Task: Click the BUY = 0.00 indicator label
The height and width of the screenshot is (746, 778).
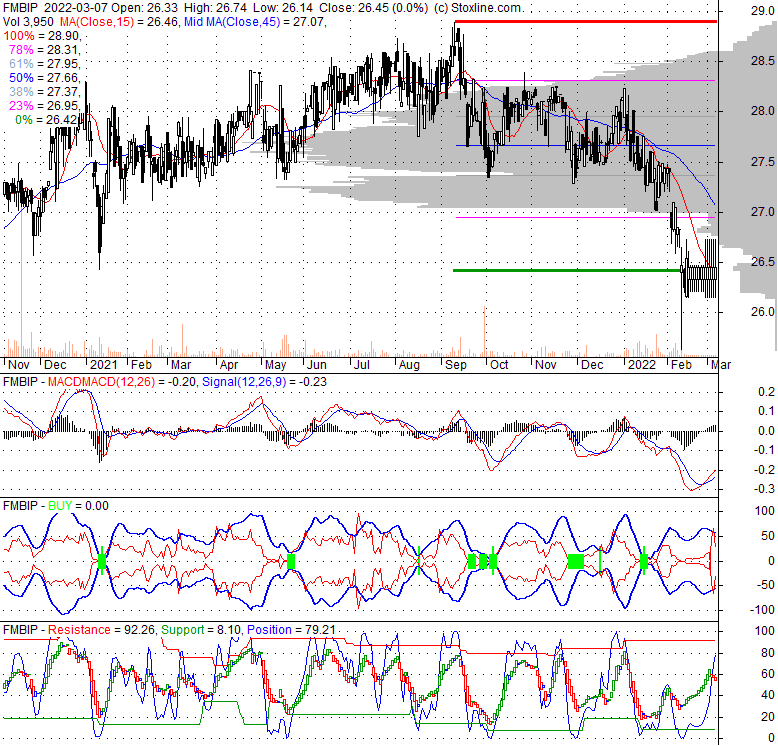Action: tap(78, 505)
